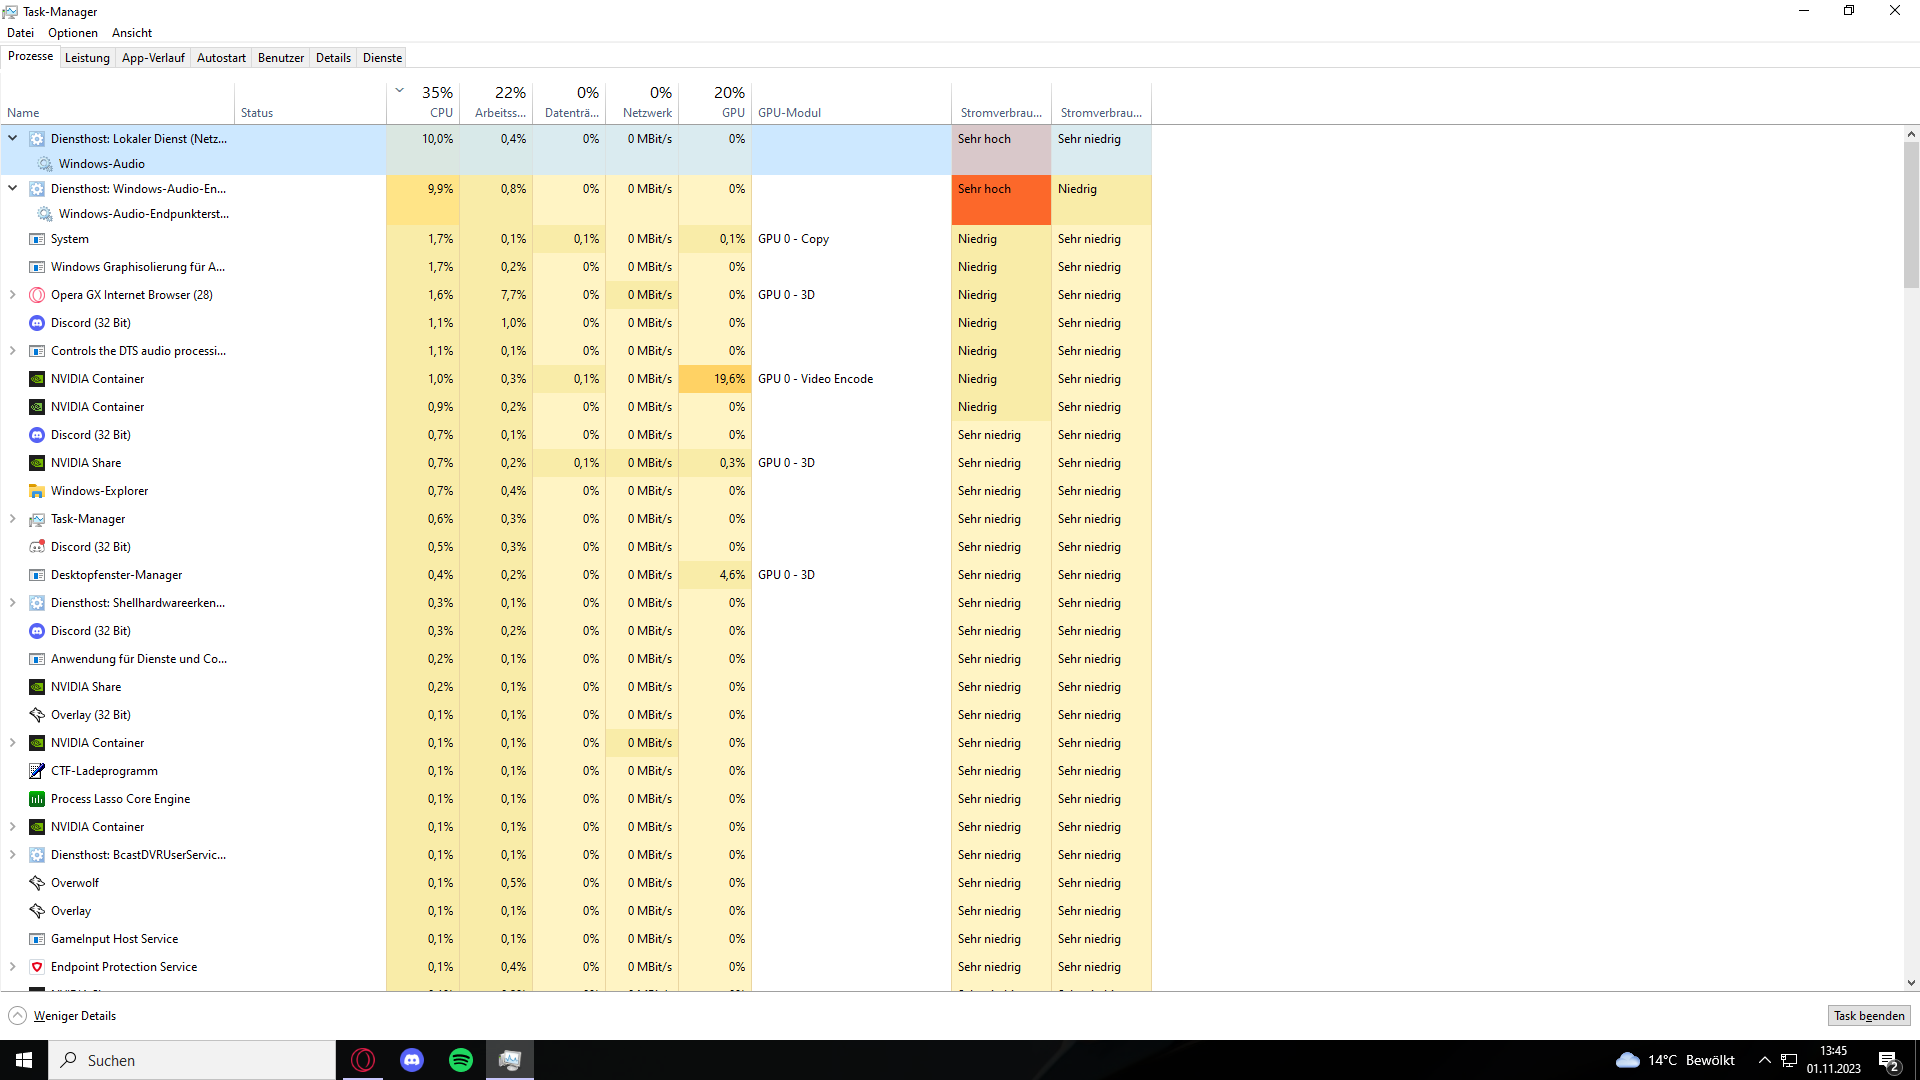This screenshot has height=1080, width=1920.
Task: Click the Process Lasso Core Engine icon
Action: pos(37,799)
